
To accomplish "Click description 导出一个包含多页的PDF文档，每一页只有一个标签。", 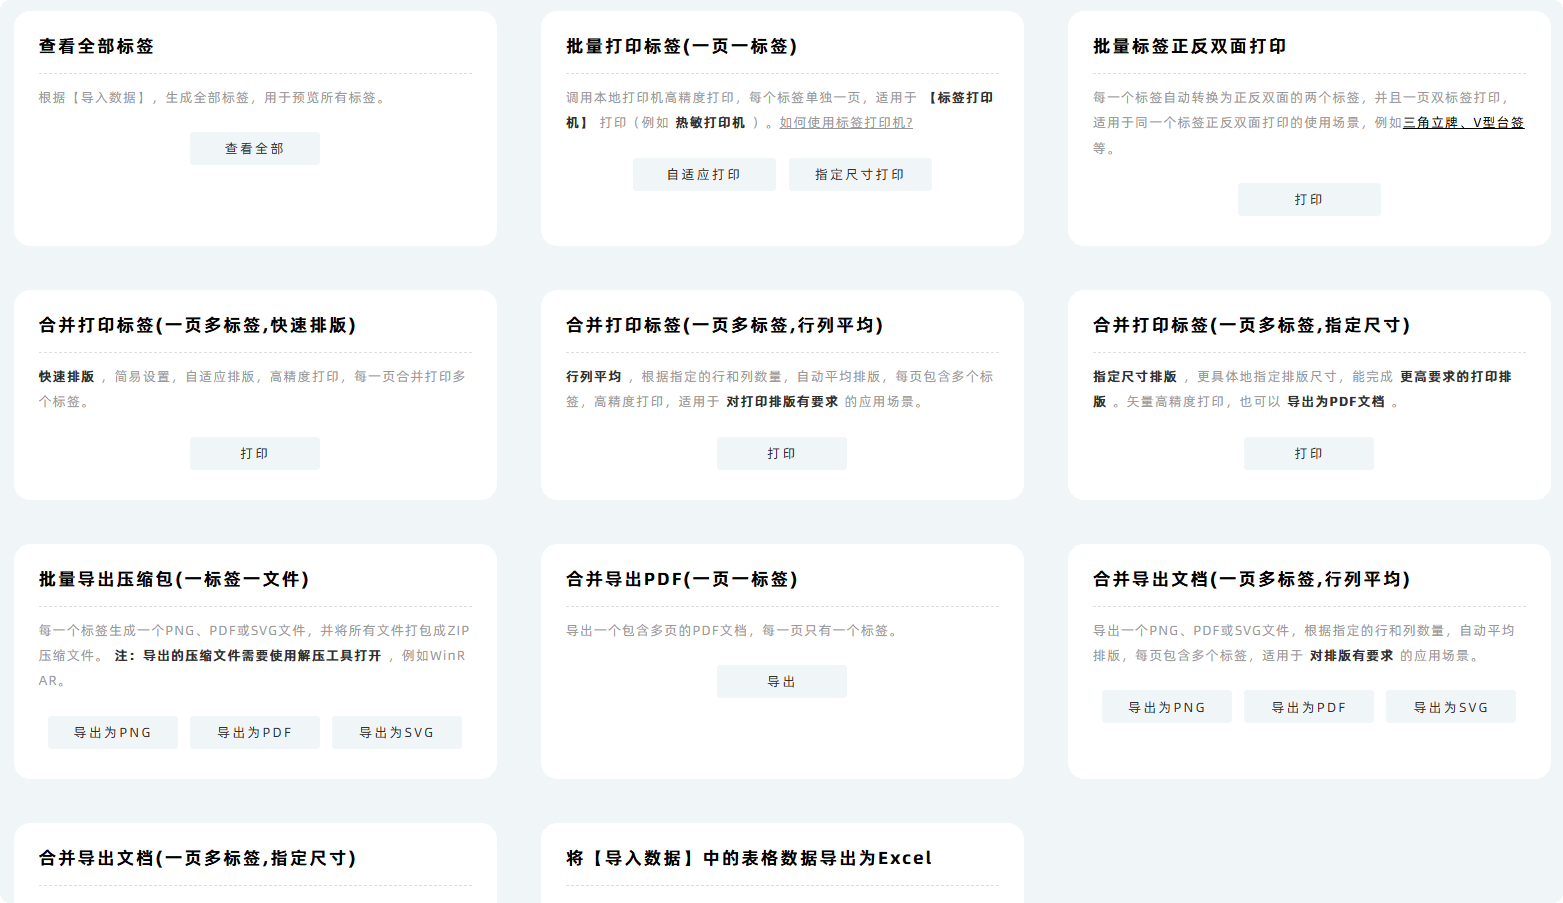I will (734, 630).
